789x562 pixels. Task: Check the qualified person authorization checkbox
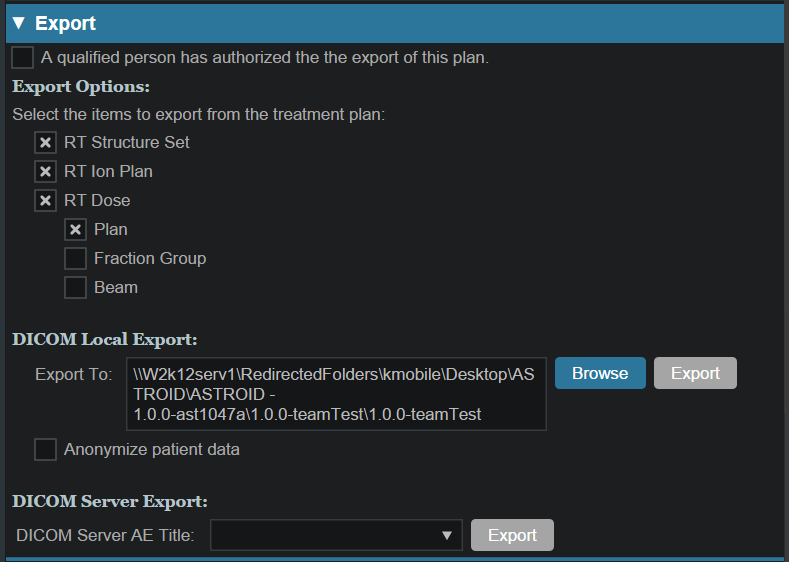click(23, 57)
